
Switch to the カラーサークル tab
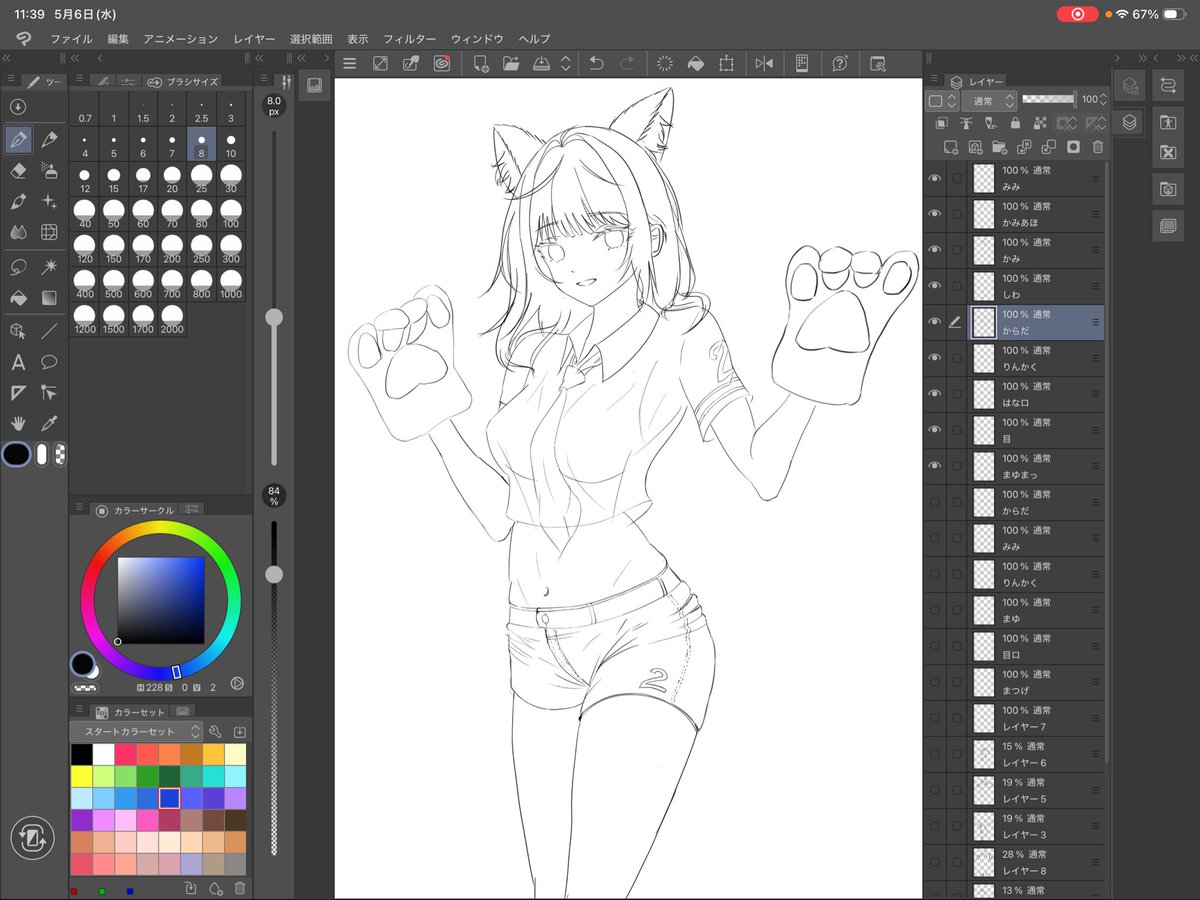135,510
